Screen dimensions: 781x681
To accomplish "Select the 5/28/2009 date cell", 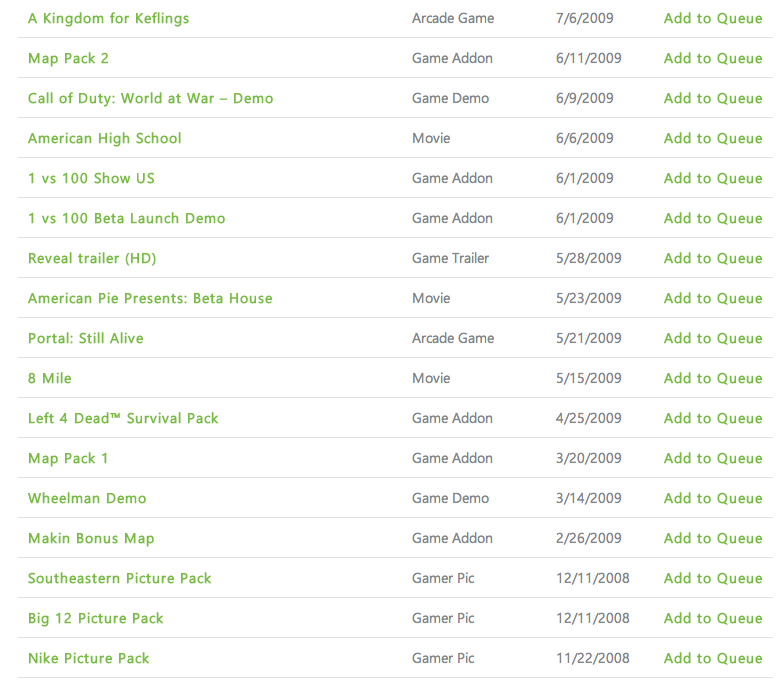I will point(589,258).
